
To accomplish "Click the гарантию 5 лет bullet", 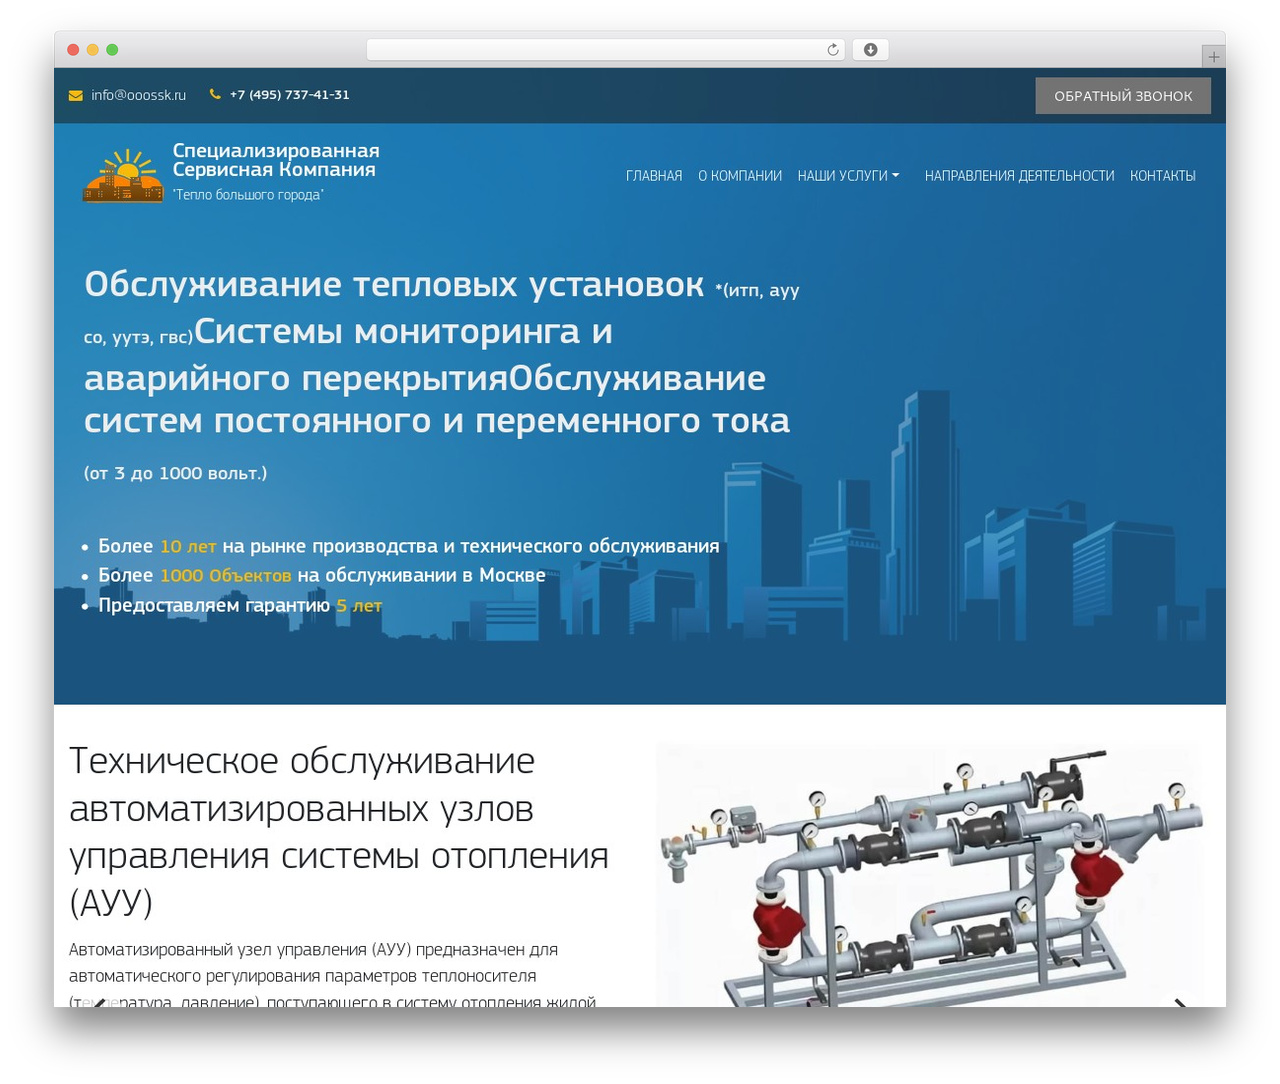I will (x=240, y=605).
